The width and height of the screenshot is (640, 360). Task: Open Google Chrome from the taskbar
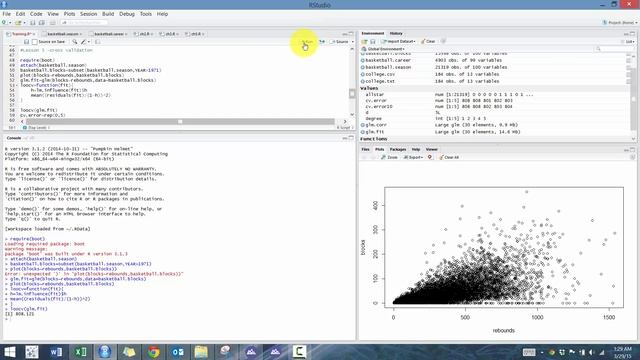point(153,352)
